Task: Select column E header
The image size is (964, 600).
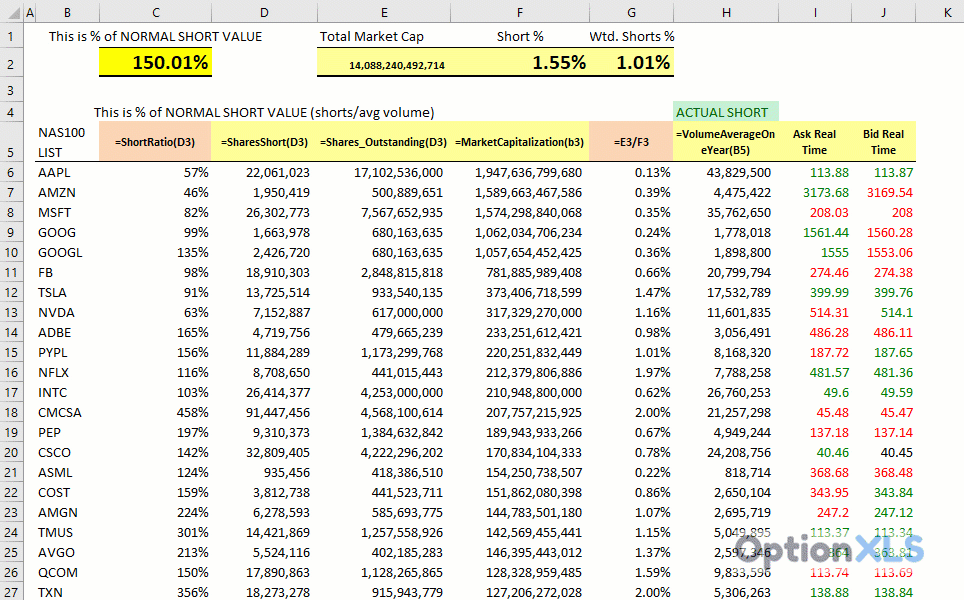Action: (384, 12)
